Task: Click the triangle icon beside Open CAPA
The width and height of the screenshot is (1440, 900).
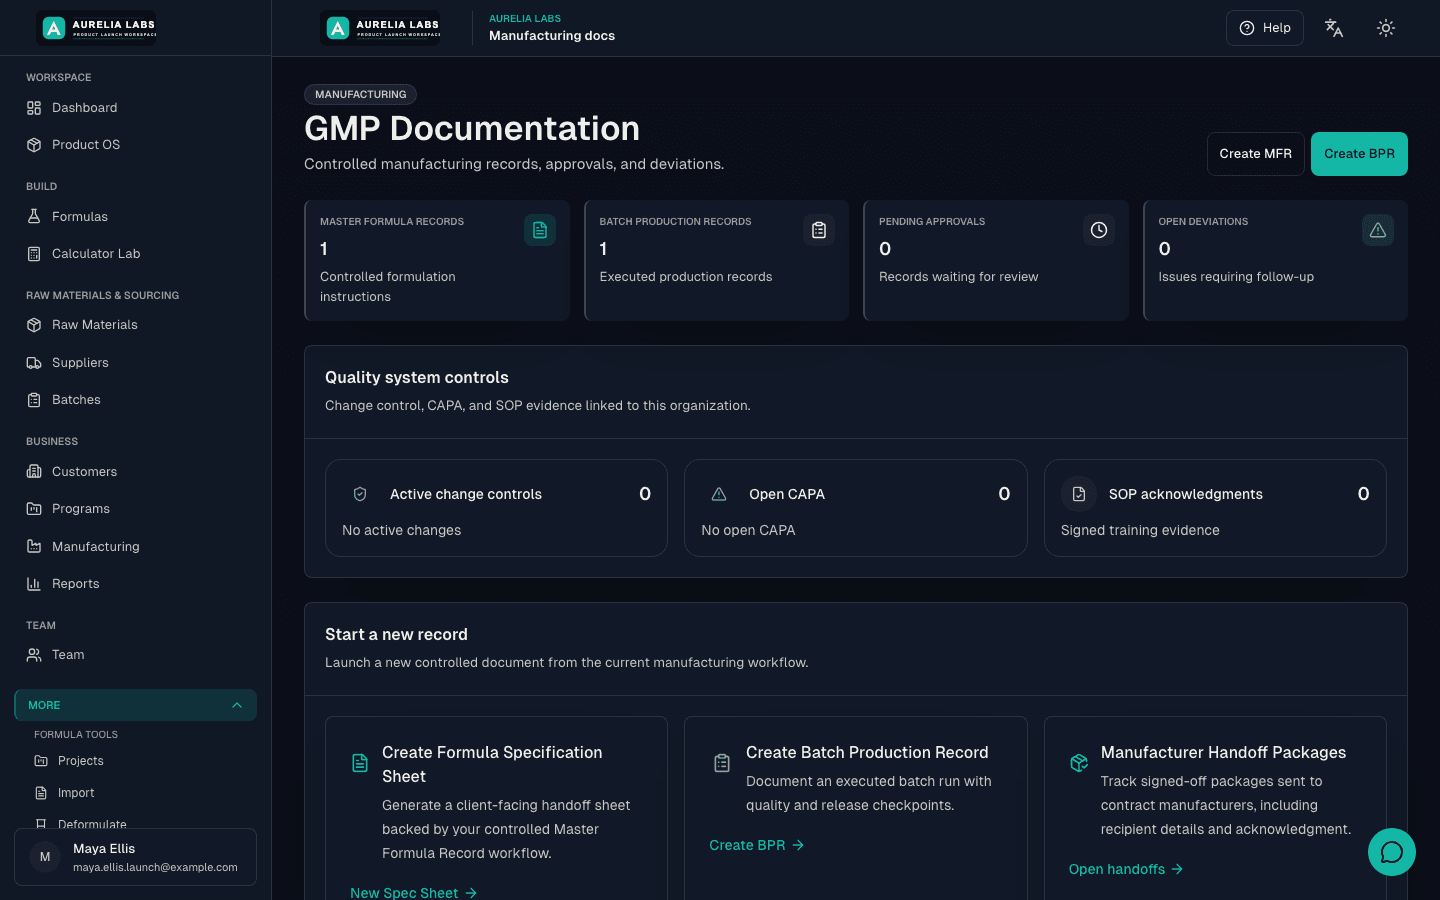Action: [x=719, y=494]
